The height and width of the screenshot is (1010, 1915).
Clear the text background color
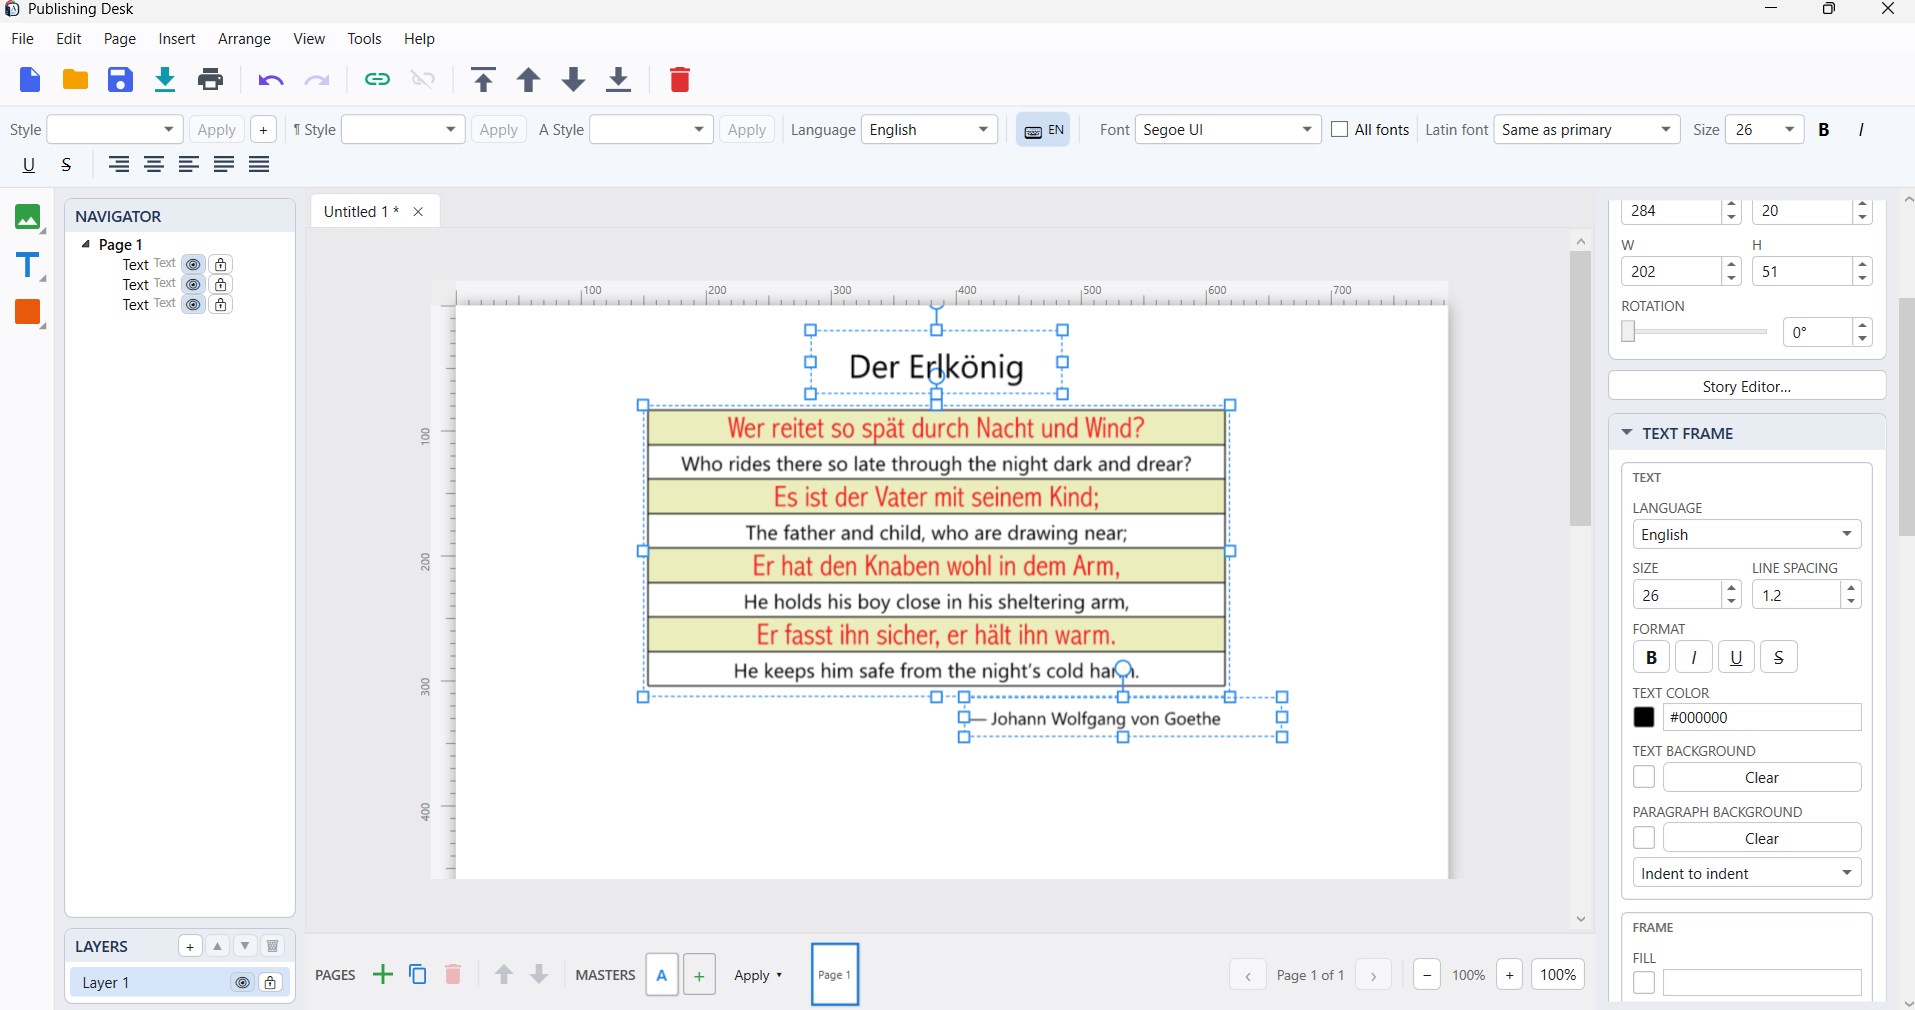[1762, 777]
